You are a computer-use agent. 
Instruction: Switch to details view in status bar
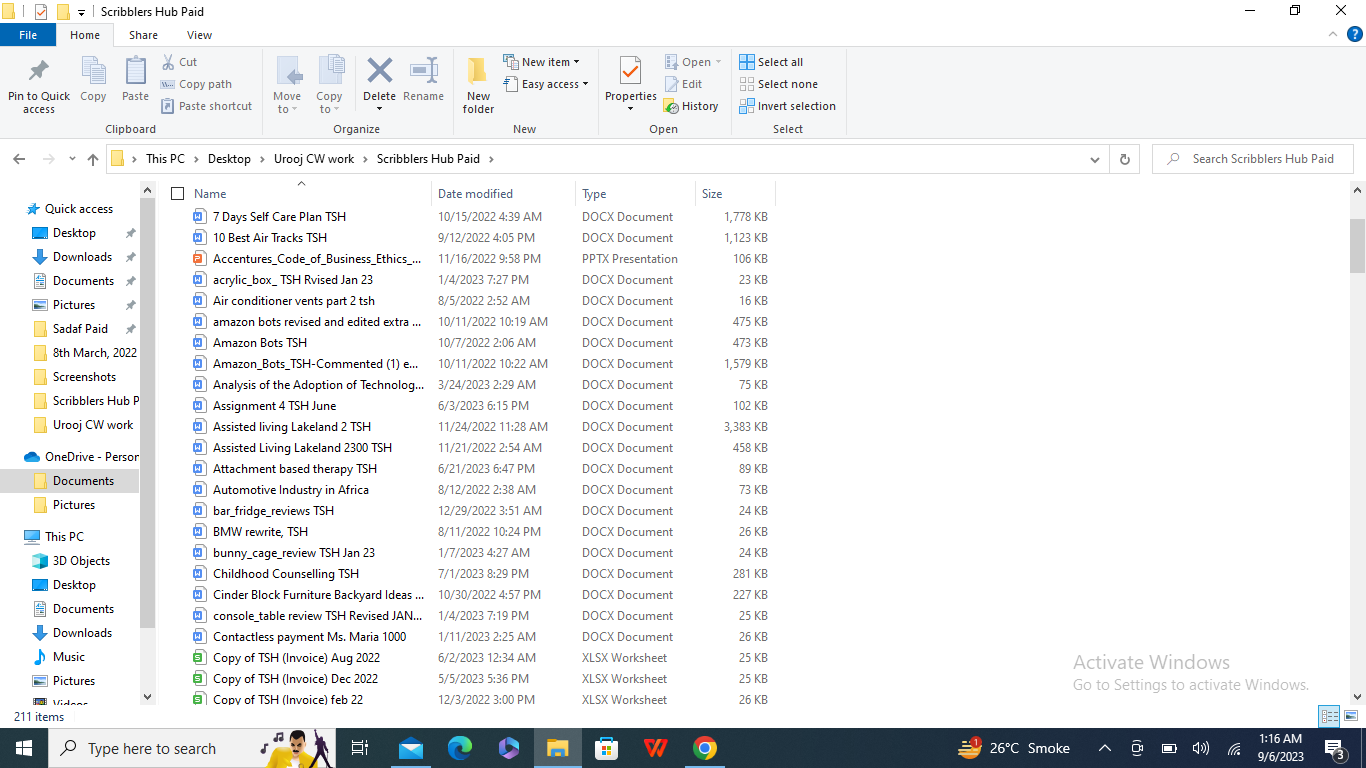[1329, 716]
